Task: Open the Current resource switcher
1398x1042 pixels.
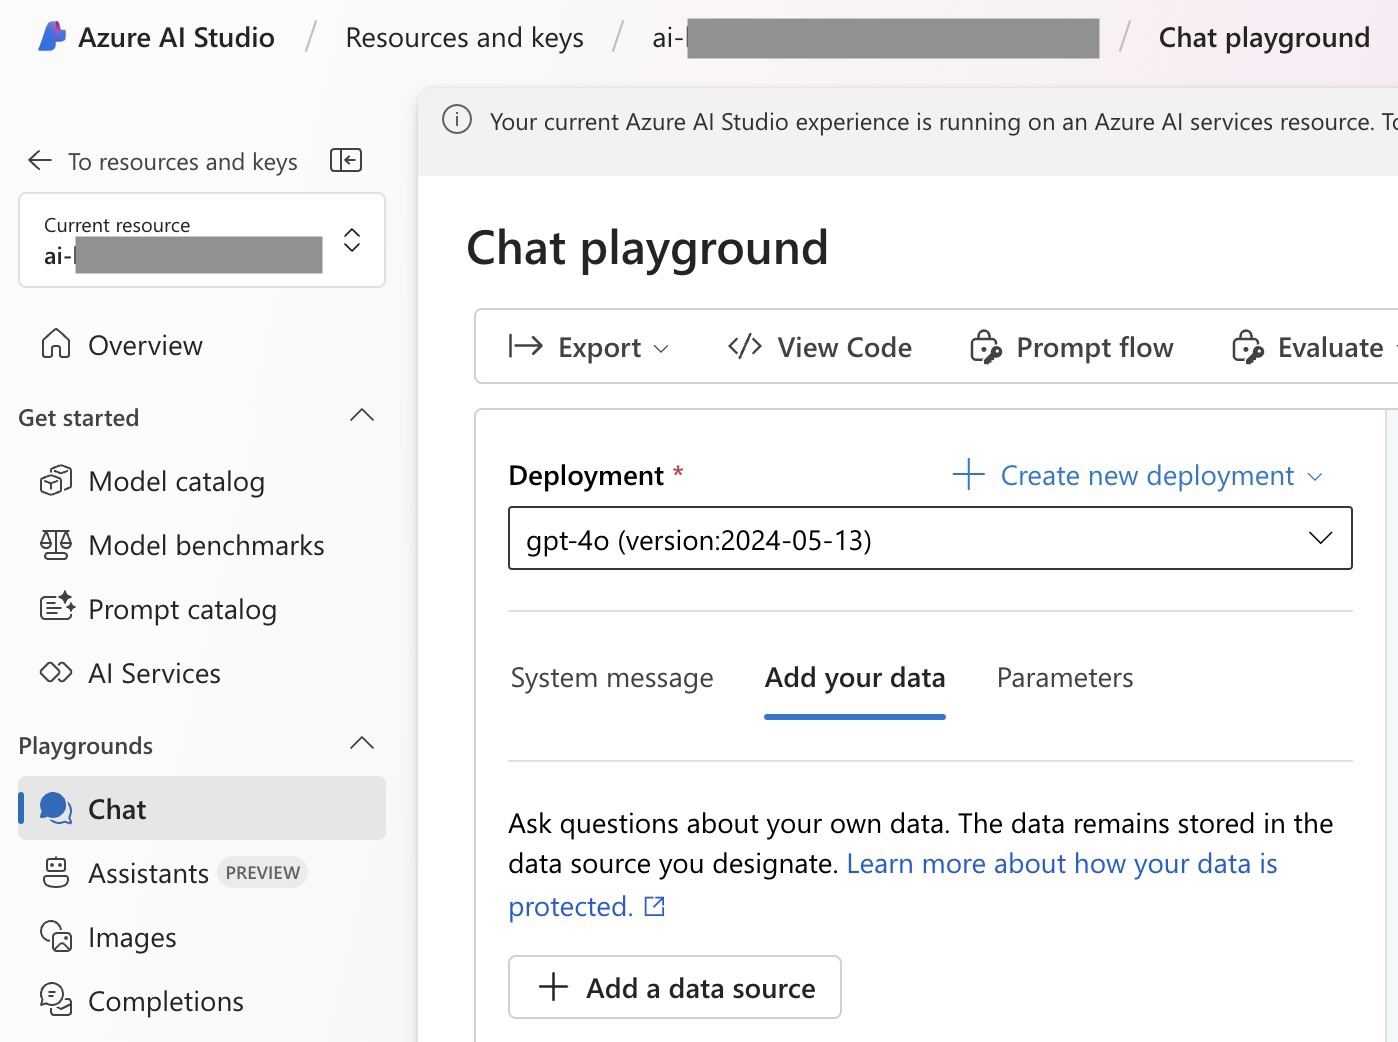Action: point(351,240)
